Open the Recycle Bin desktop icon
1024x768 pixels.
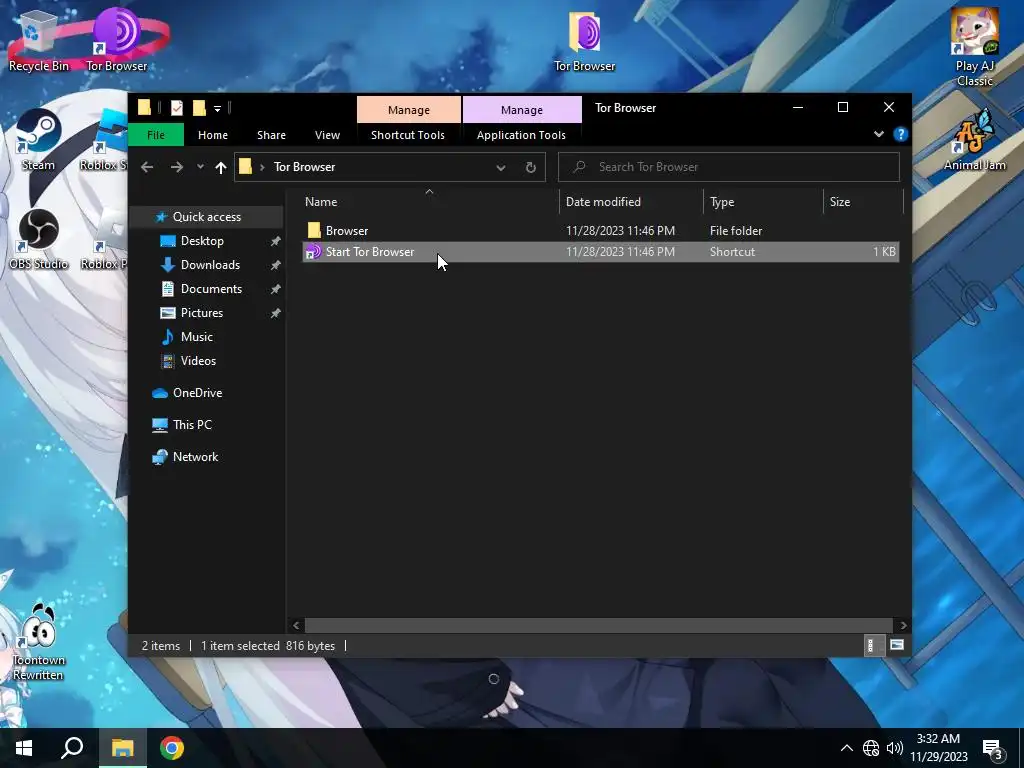pyautogui.click(x=39, y=40)
